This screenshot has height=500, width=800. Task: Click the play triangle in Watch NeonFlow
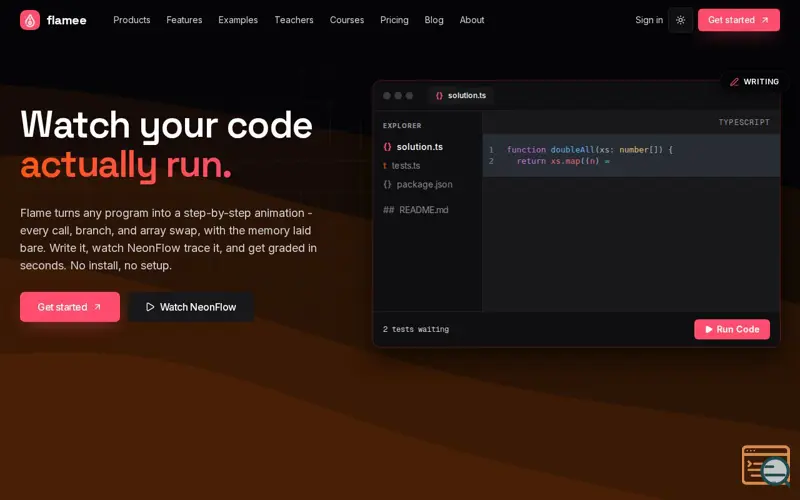[150, 307]
